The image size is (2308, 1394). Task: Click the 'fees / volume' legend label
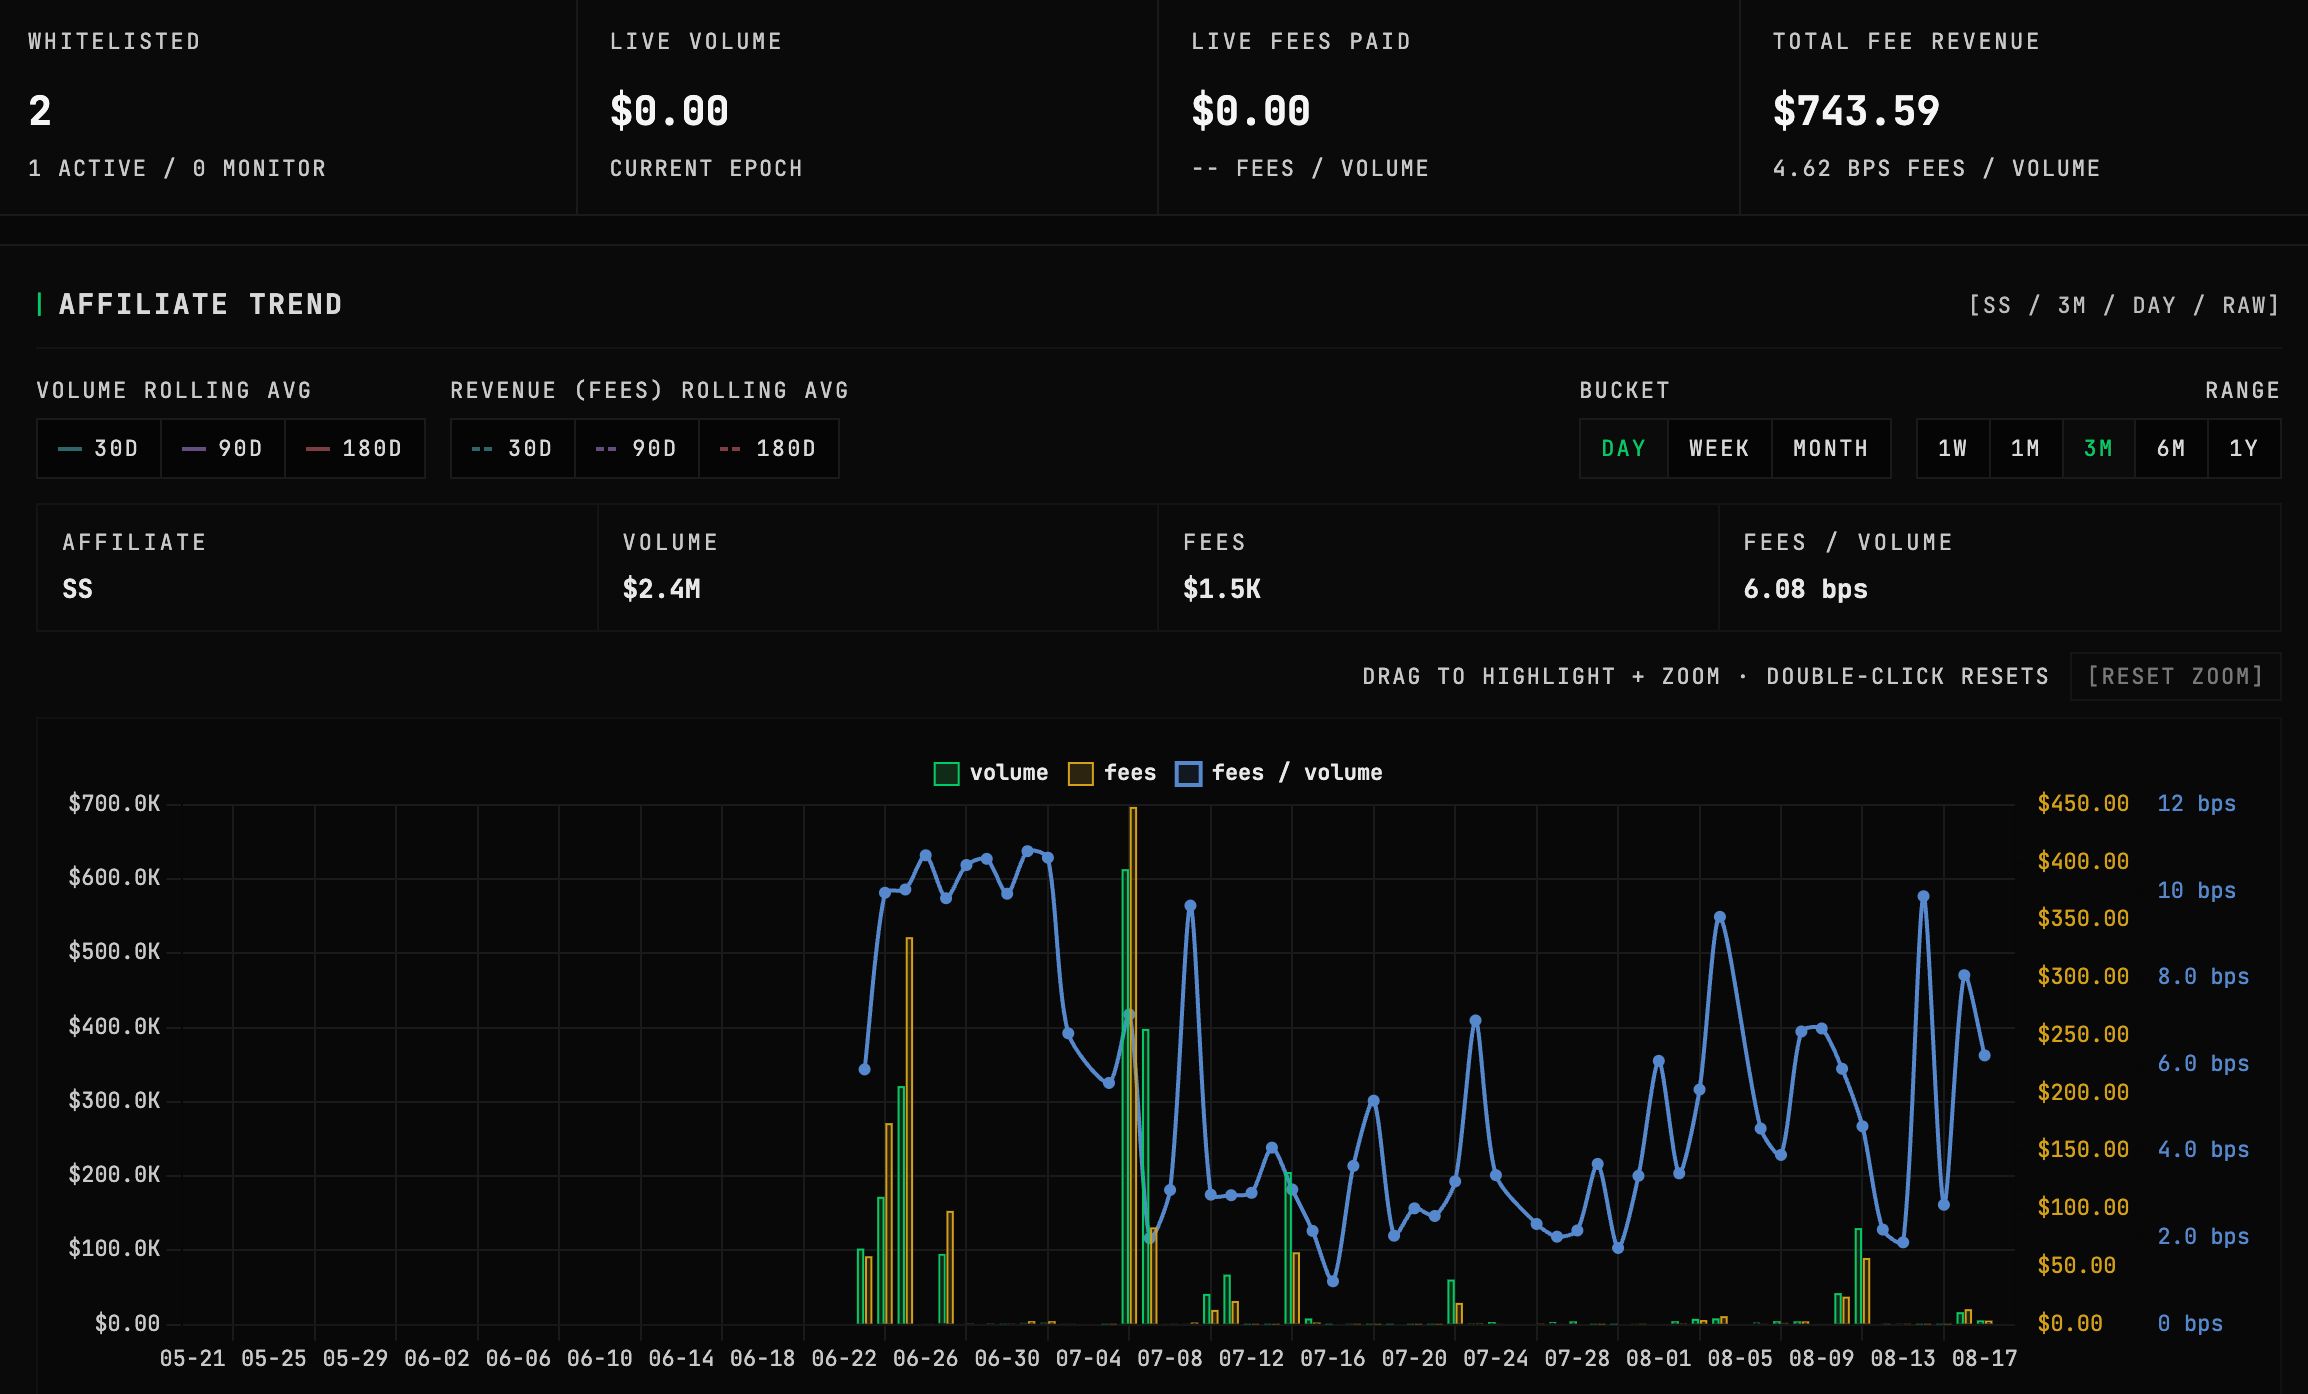1297,773
